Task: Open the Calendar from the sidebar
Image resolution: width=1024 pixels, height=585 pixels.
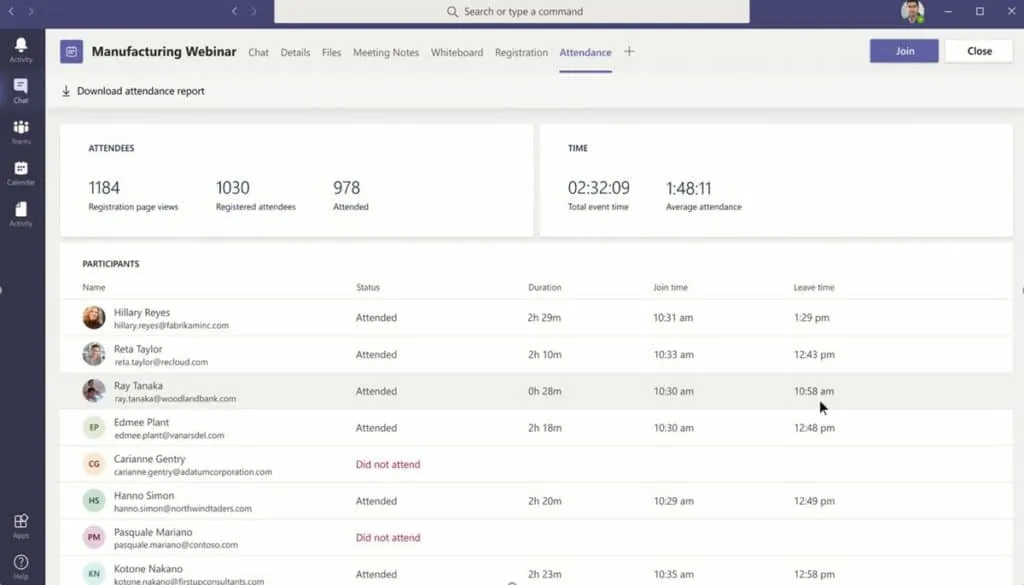Action: coord(20,172)
